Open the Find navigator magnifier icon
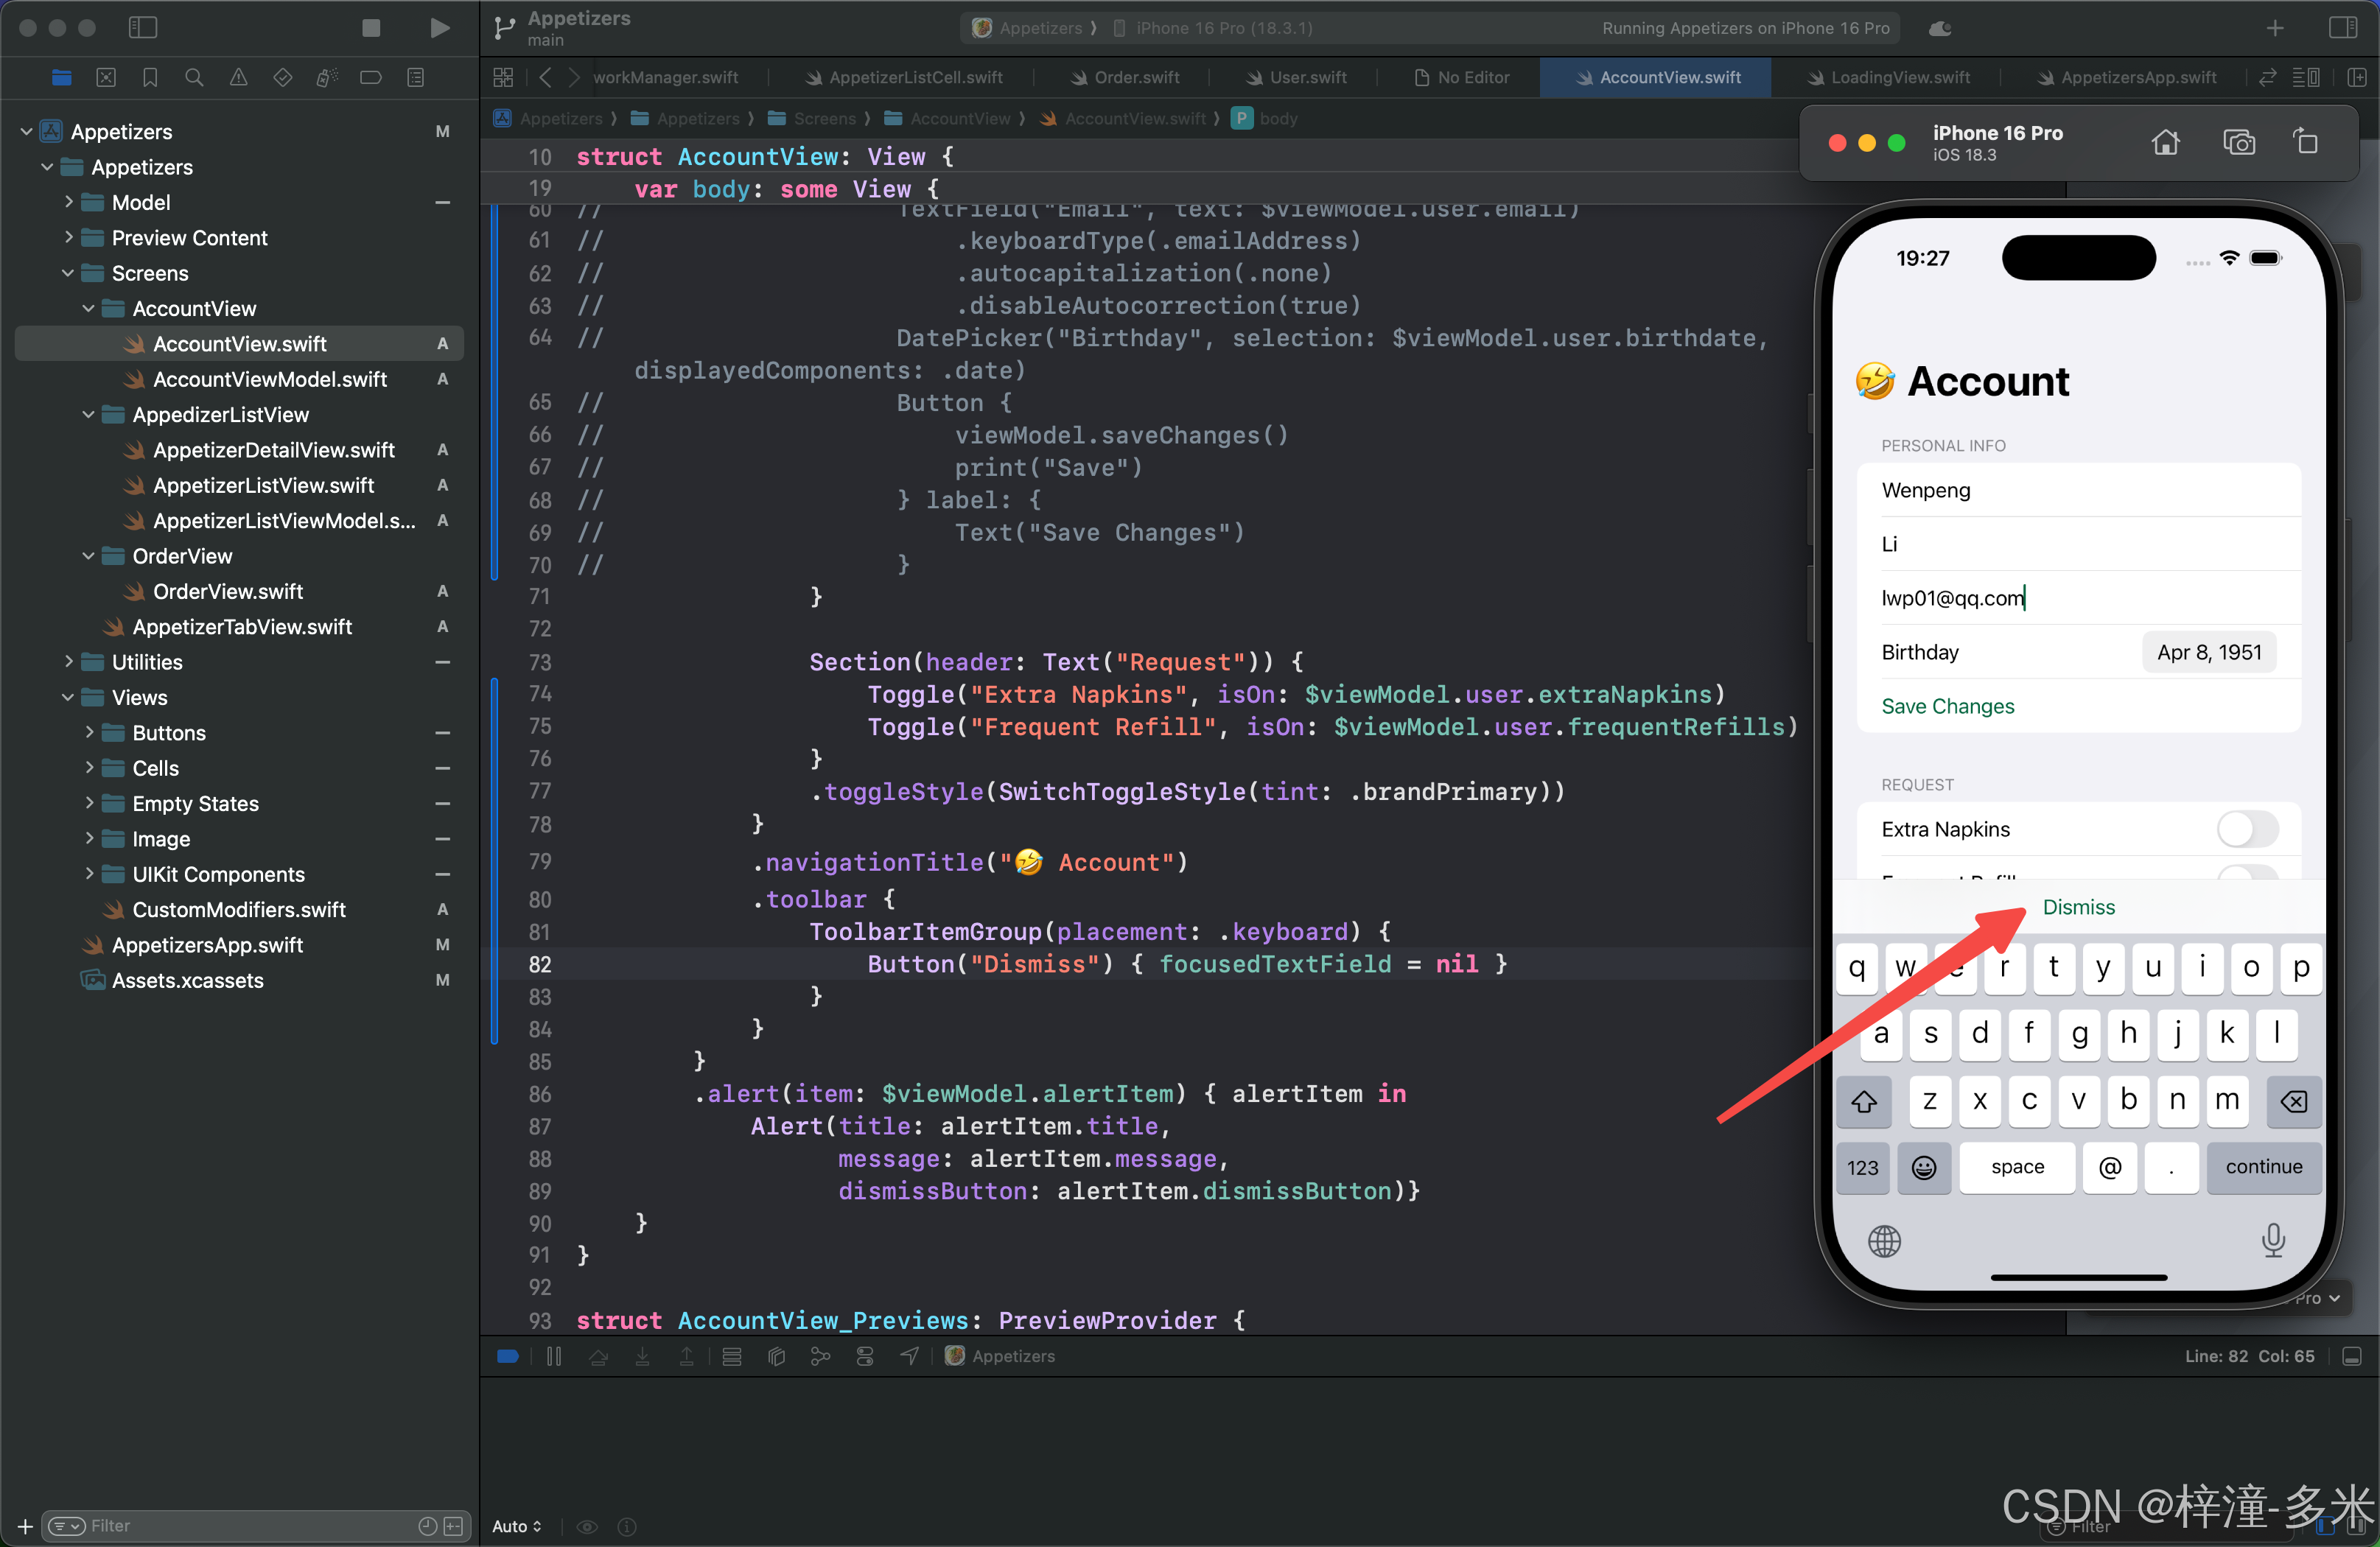This screenshot has width=2380, height=1547. click(x=194, y=77)
